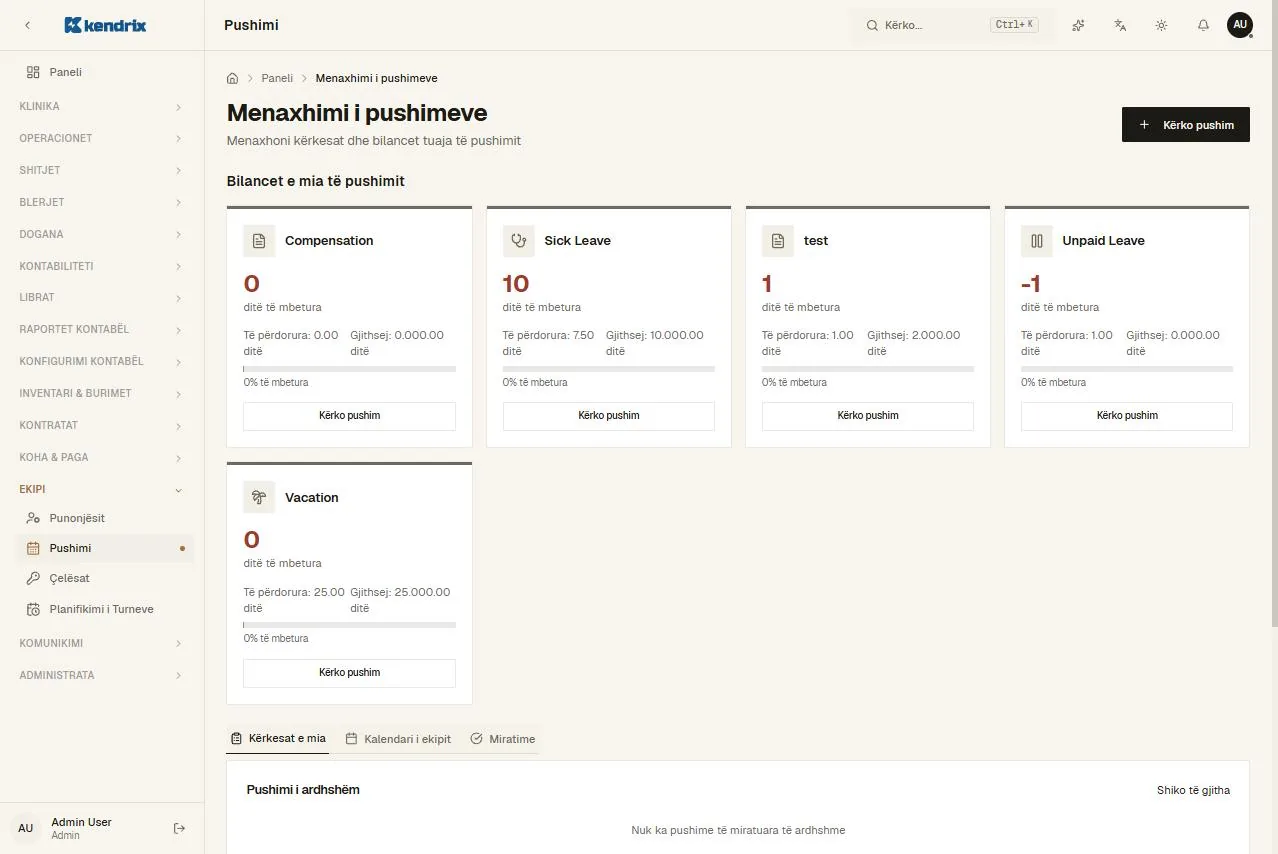Switch to Kalendari i ekipit tab
This screenshot has height=854, width=1278.
point(398,739)
